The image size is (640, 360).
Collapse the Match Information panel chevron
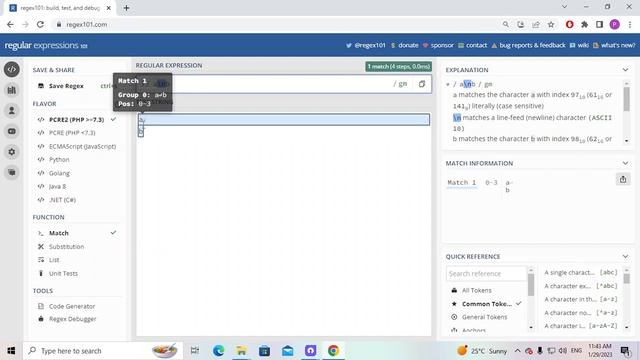[x=625, y=163]
